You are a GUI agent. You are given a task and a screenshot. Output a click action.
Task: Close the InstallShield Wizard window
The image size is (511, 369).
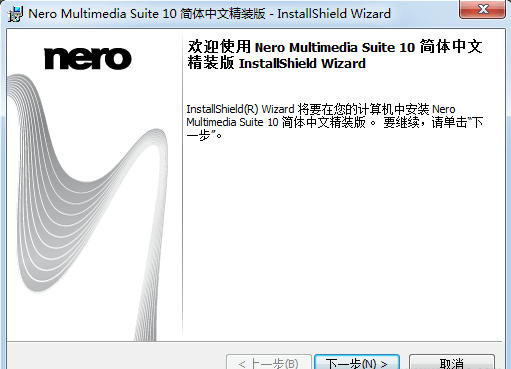pyautogui.click(x=483, y=9)
